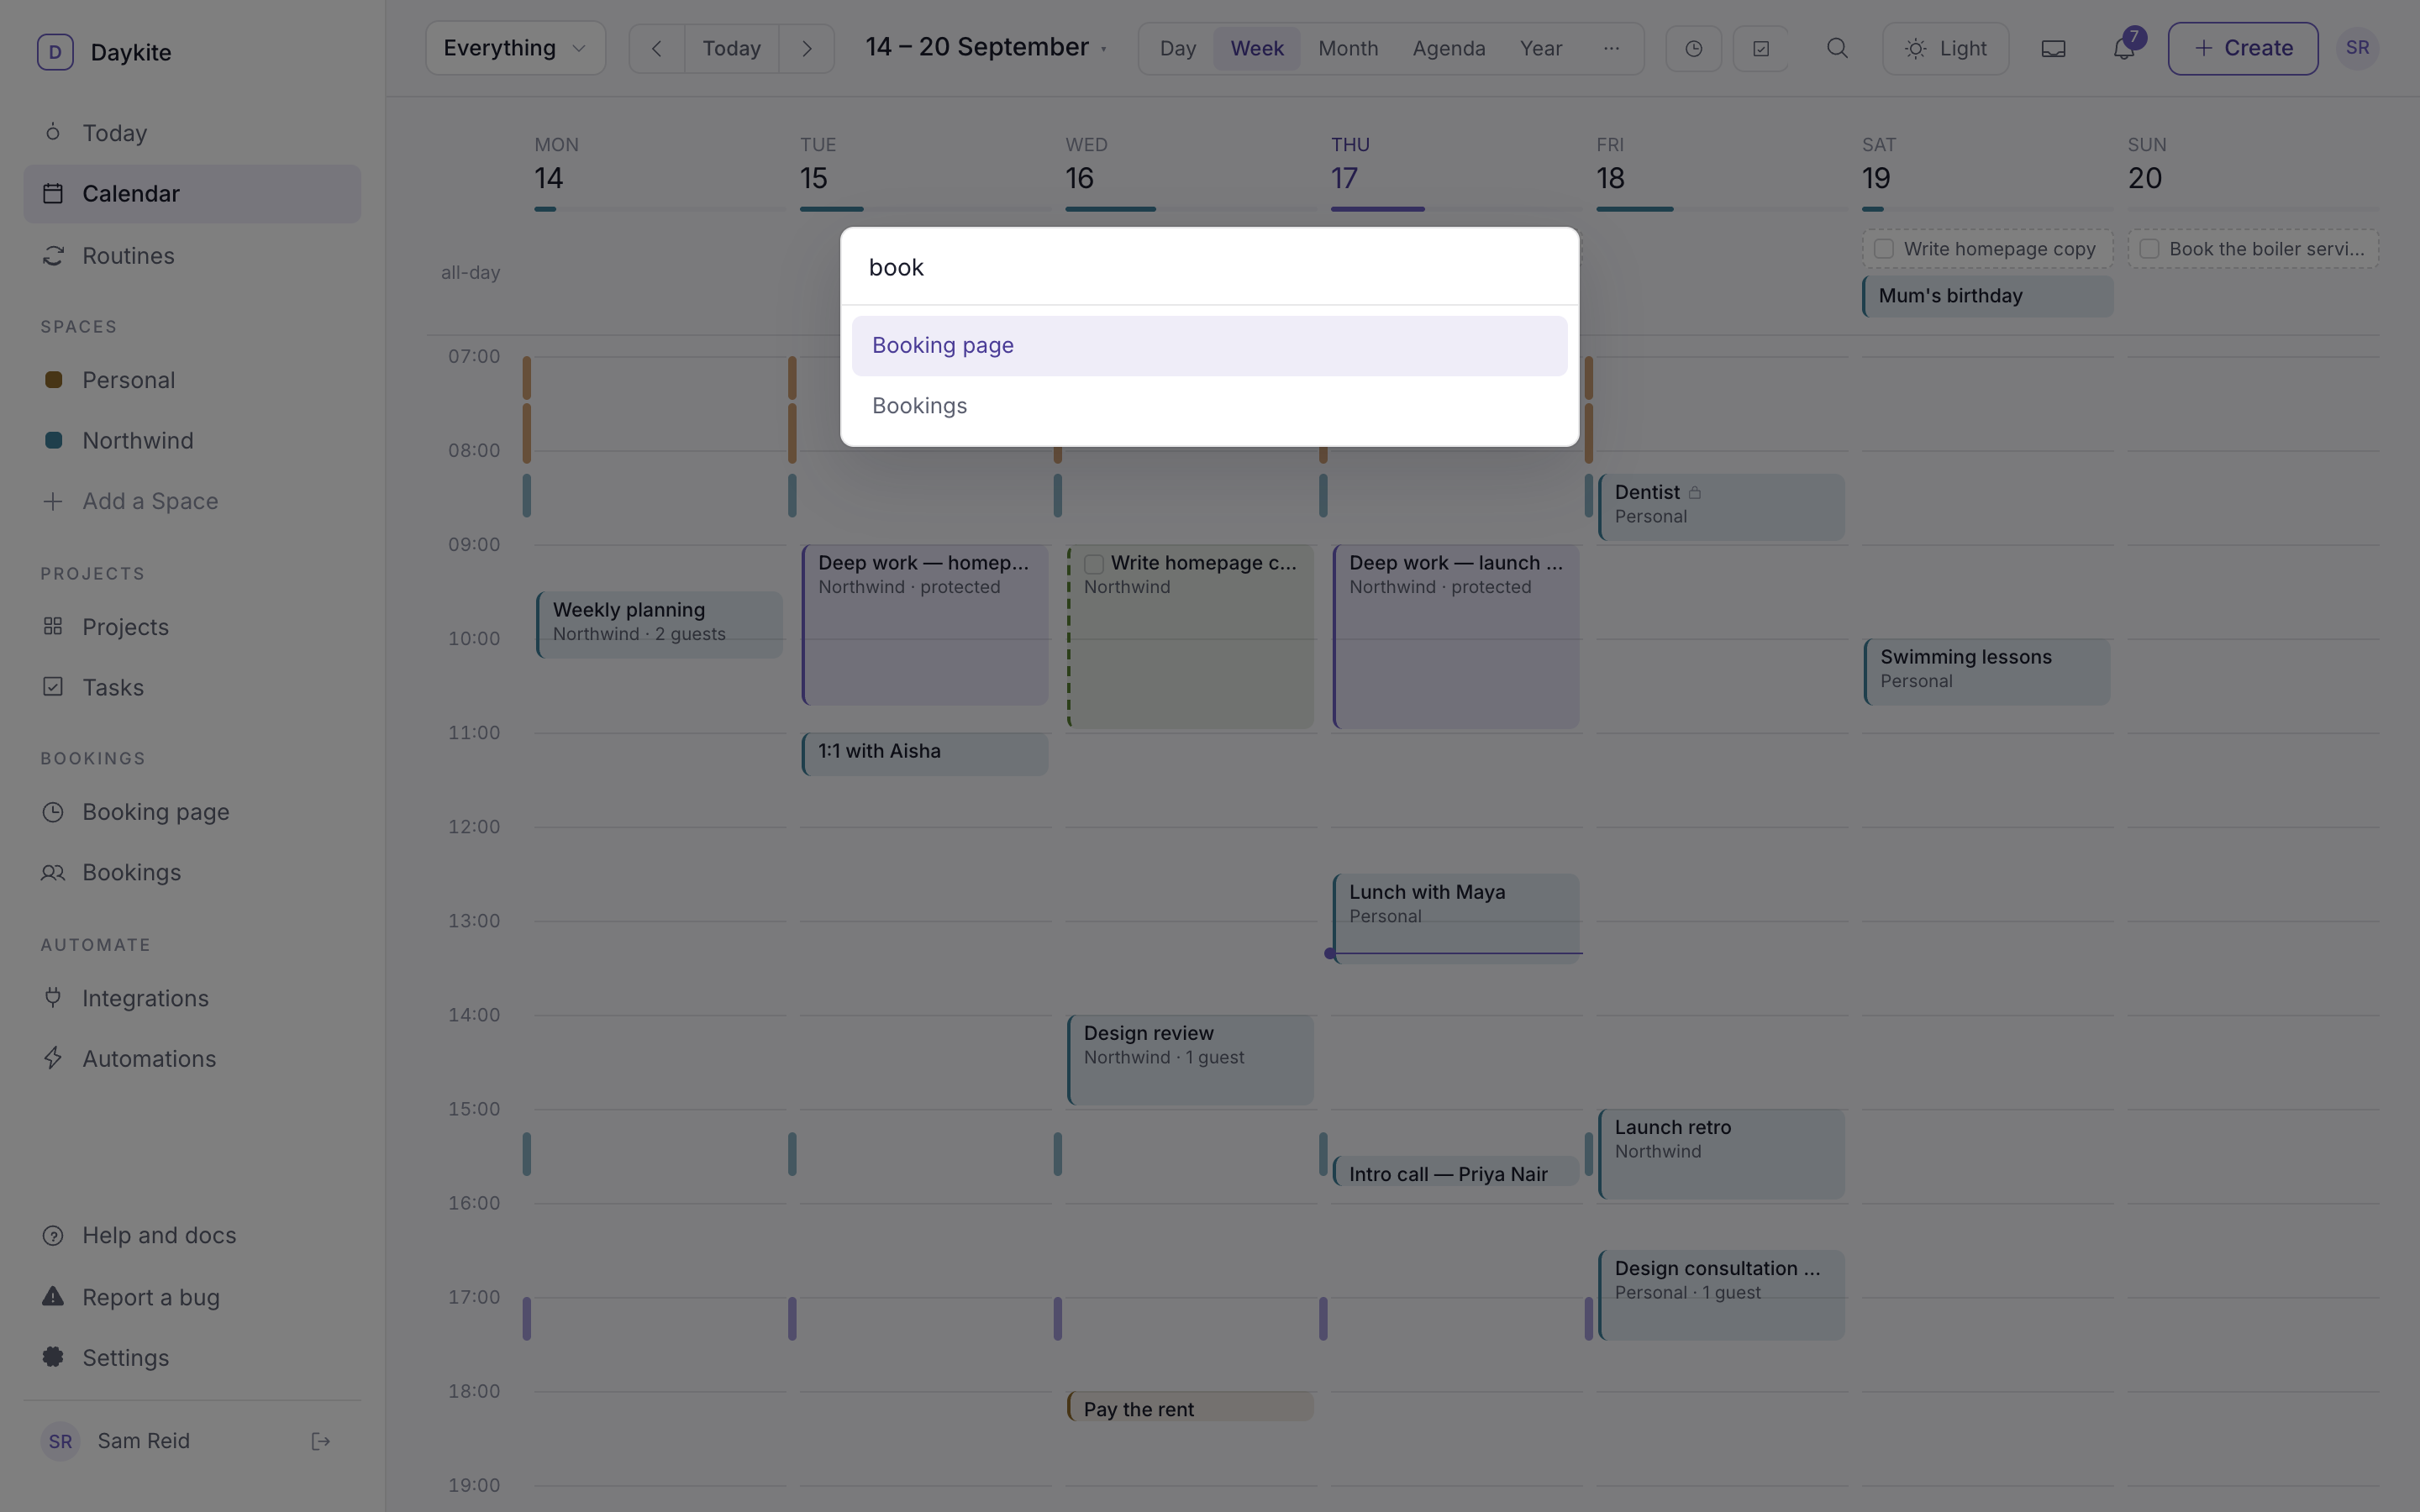The image size is (2420, 1512).
Task: Click the clock icon in the top toolbar
Action: pos(1693,48)
